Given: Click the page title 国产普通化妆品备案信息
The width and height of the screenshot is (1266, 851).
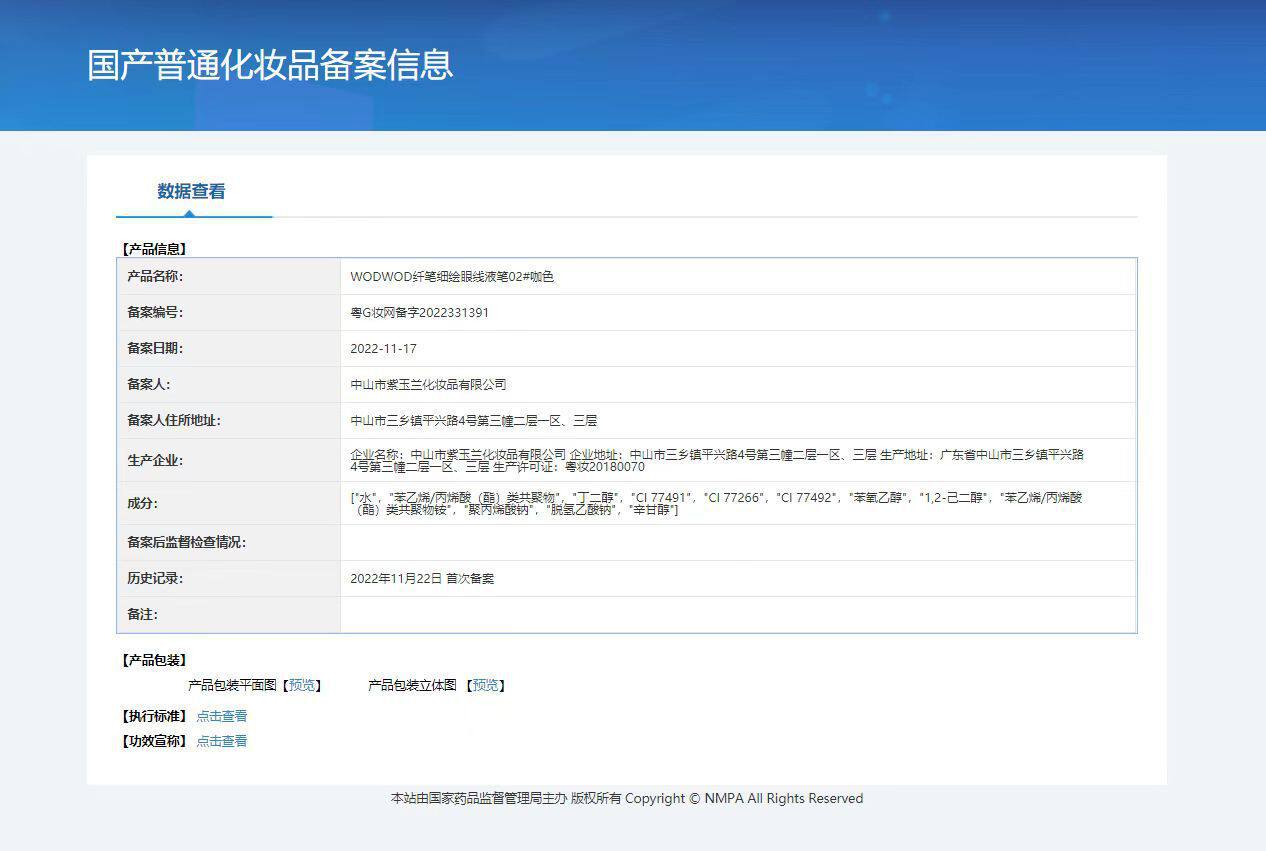Looking at the screenshot, I should pos(270,65).
